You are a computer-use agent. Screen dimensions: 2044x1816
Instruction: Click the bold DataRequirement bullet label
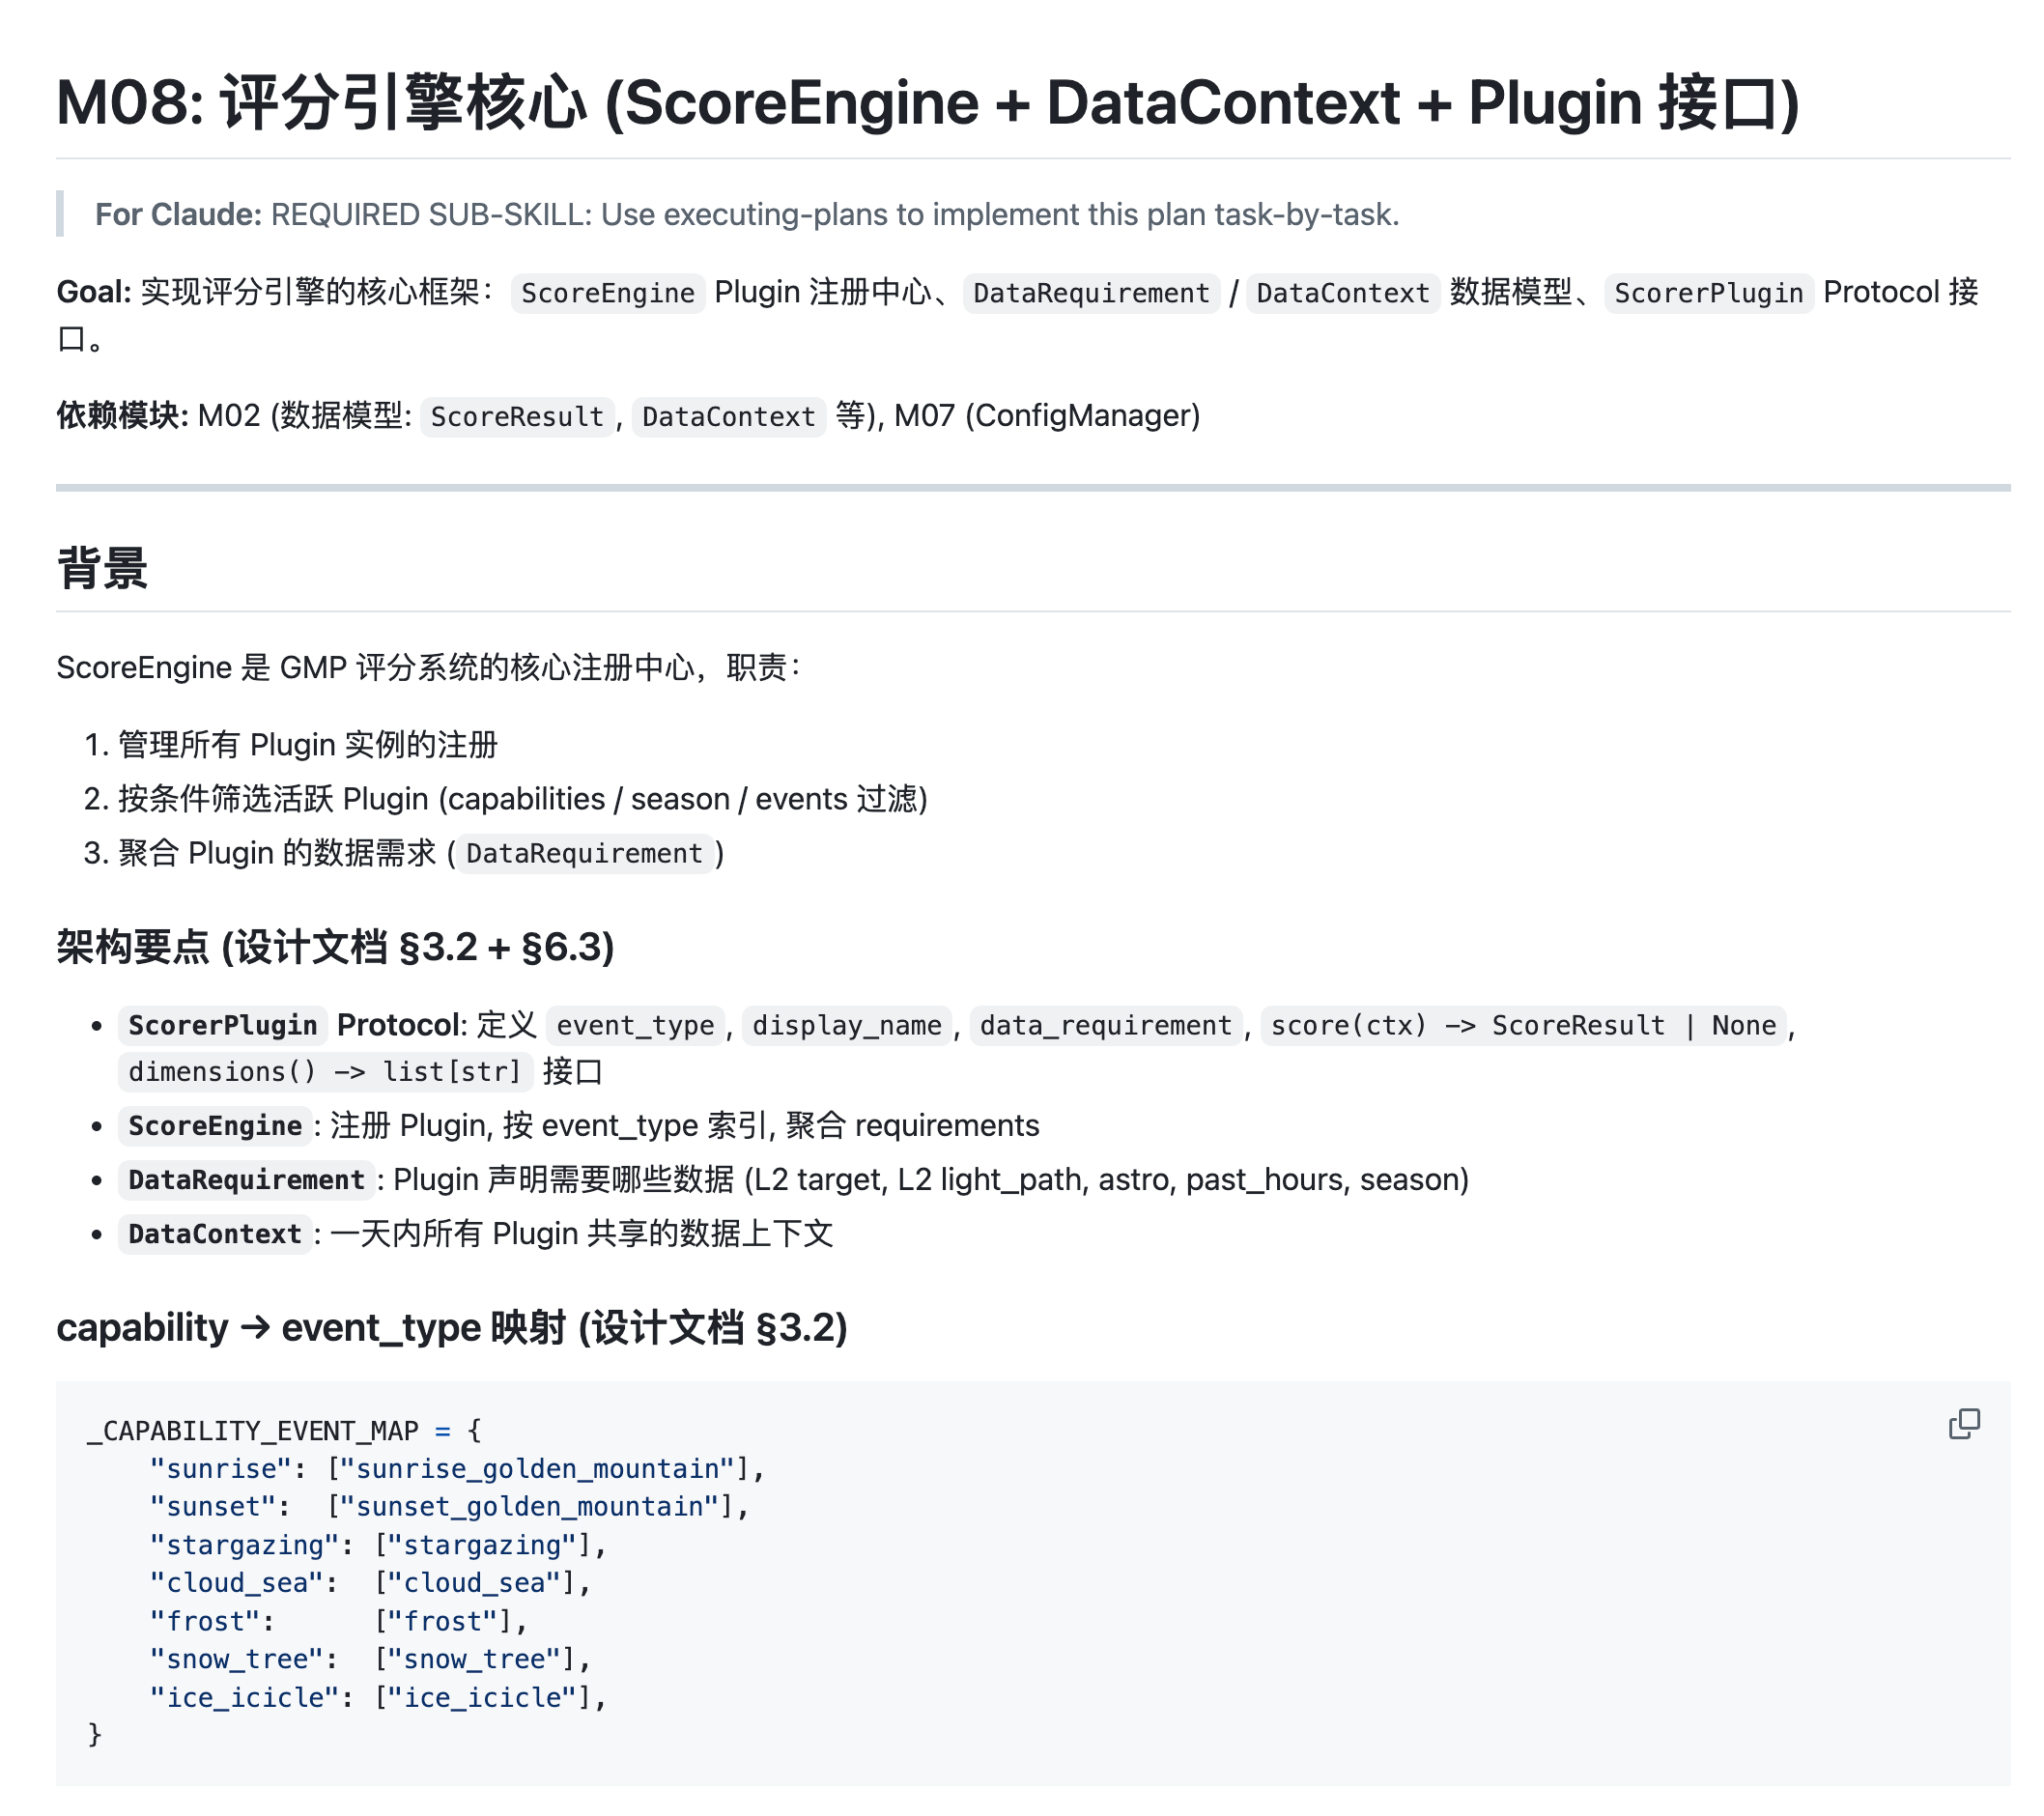(246, 1180)
